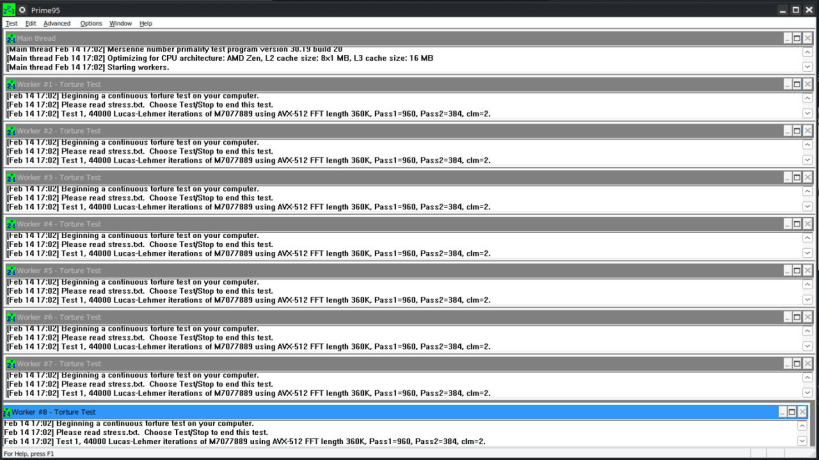Viewport: 819px width, 460px height.
Task: Click scroll up arrow in Worker #4 log
Action: point(808,238)
